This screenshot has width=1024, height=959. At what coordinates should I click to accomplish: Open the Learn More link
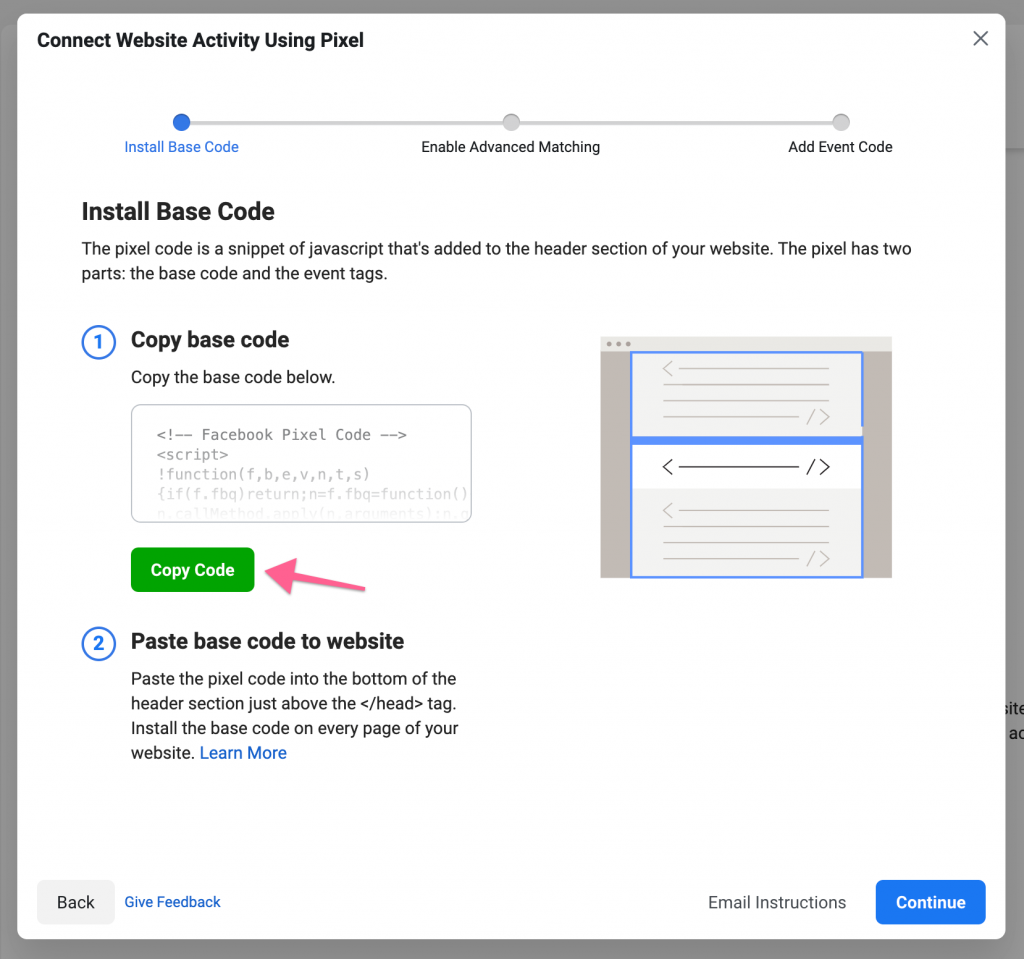[x=243, y=753]
